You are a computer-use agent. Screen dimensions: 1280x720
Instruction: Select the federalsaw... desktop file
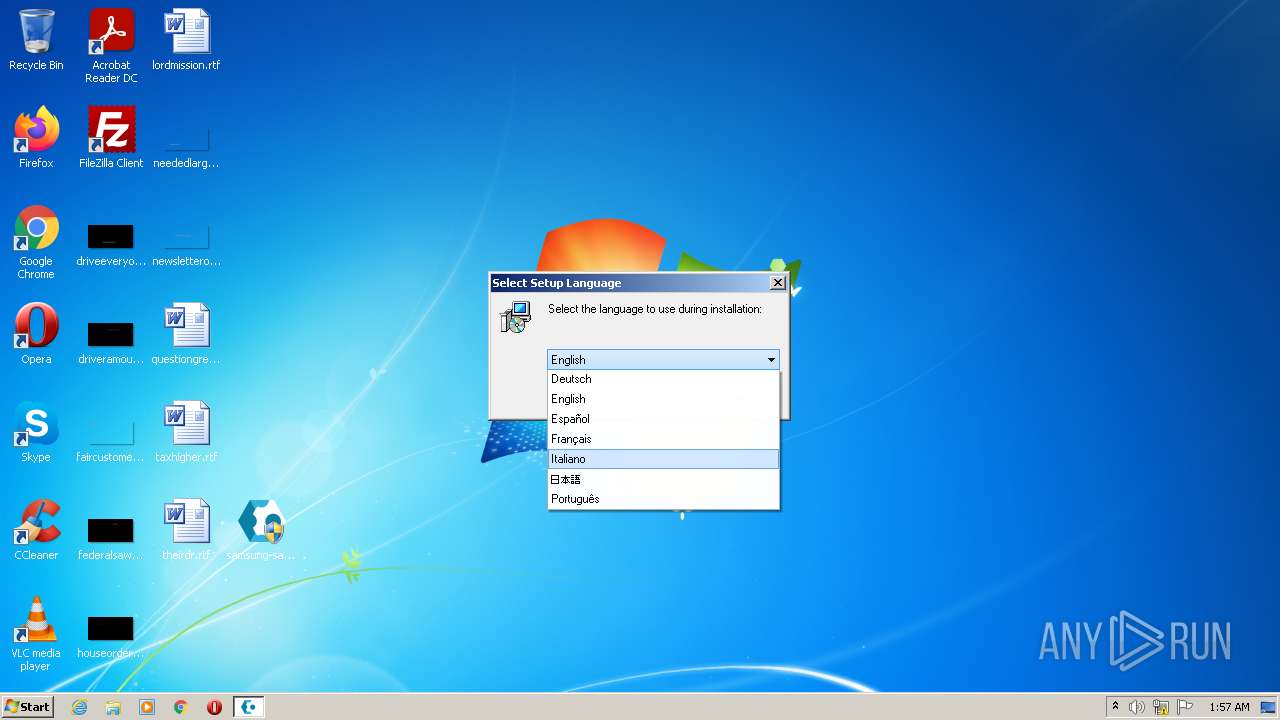click(111, 536)
